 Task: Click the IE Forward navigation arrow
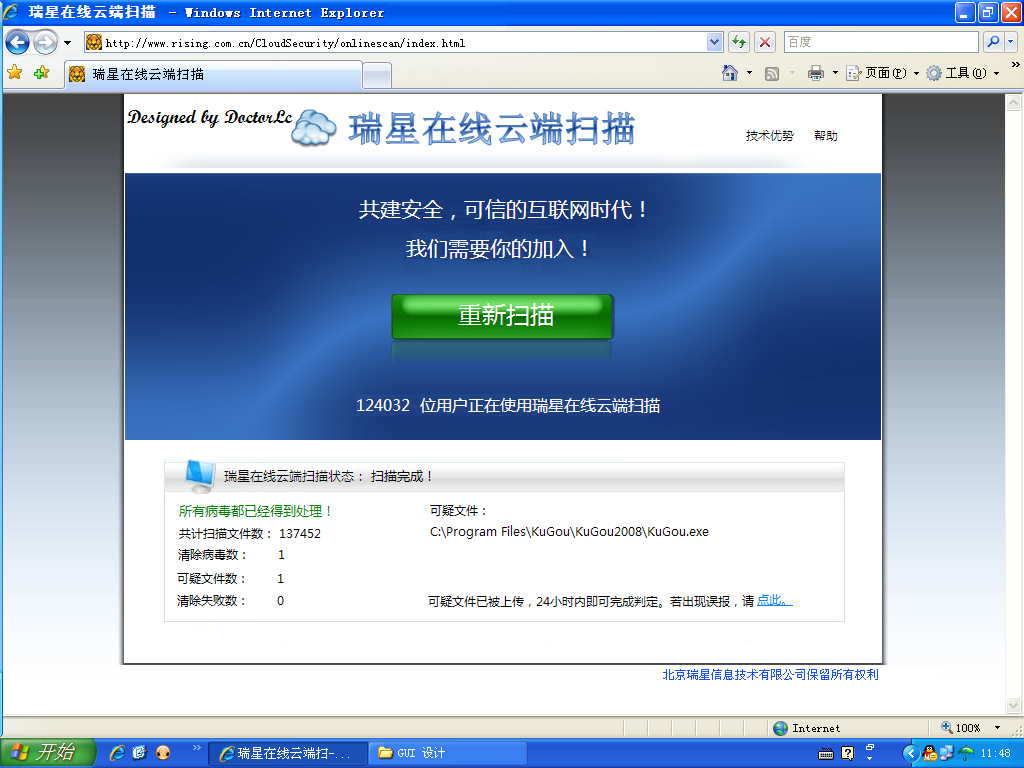45,43
